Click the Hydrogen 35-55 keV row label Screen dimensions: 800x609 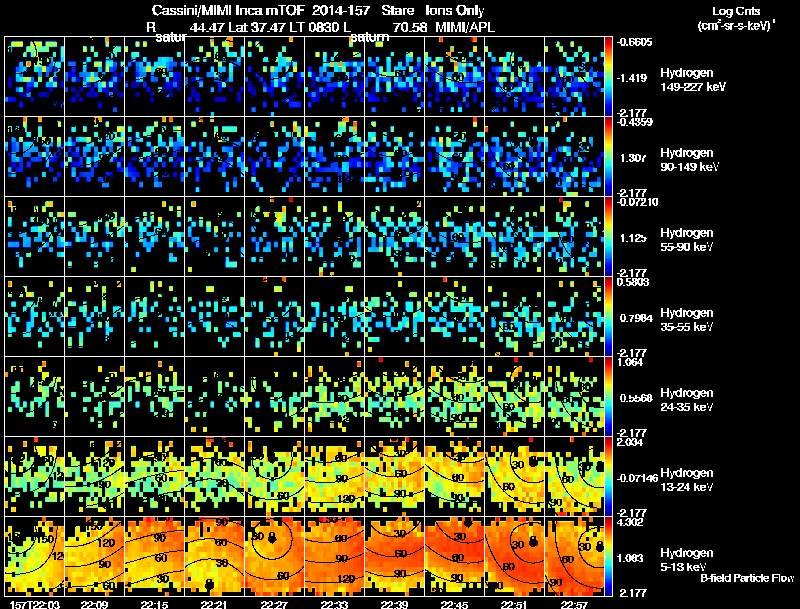pos(687,320)
